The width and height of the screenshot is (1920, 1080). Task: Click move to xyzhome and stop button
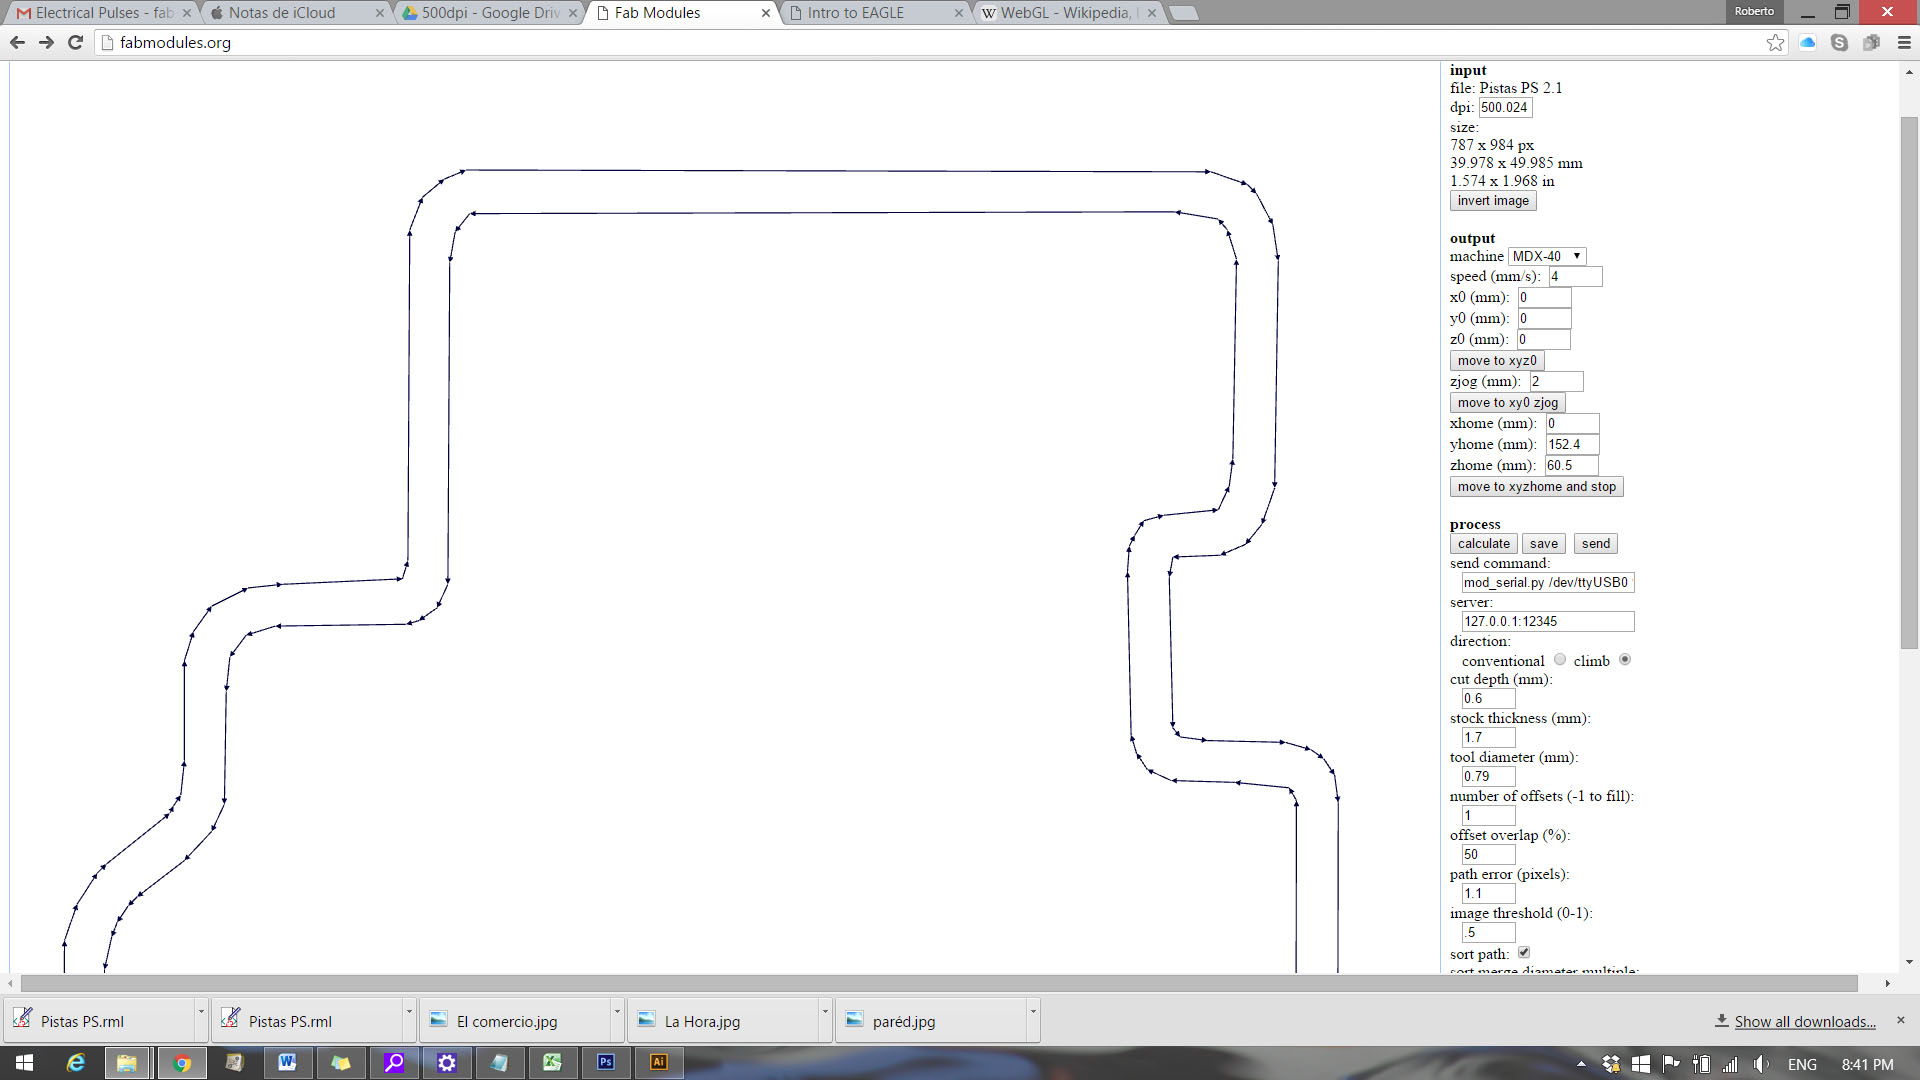tap(1536, 486)
